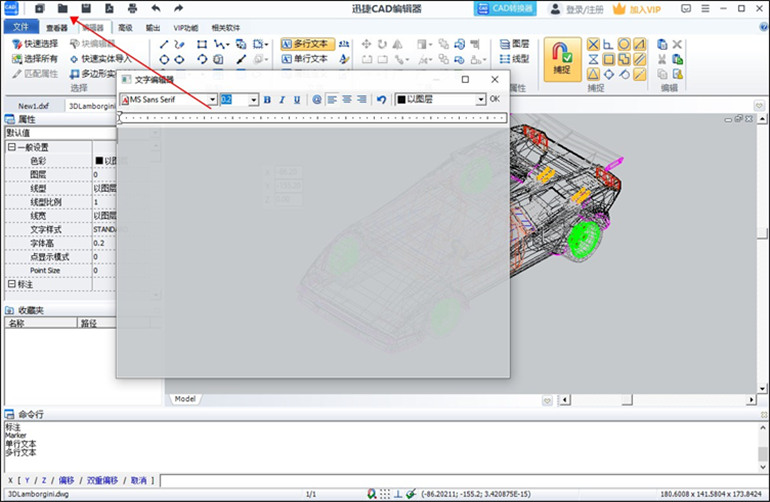Insert symbol with the @ icon
Viewport: 770px width, 502px height.
coord(317,100)
